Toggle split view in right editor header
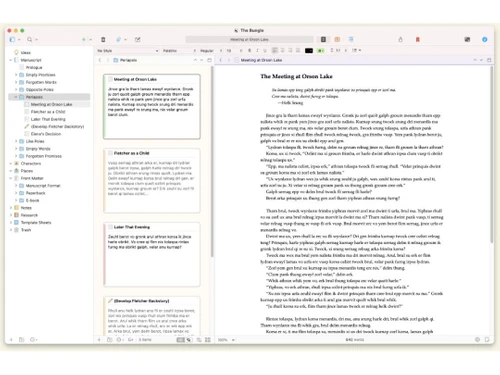 489,60
